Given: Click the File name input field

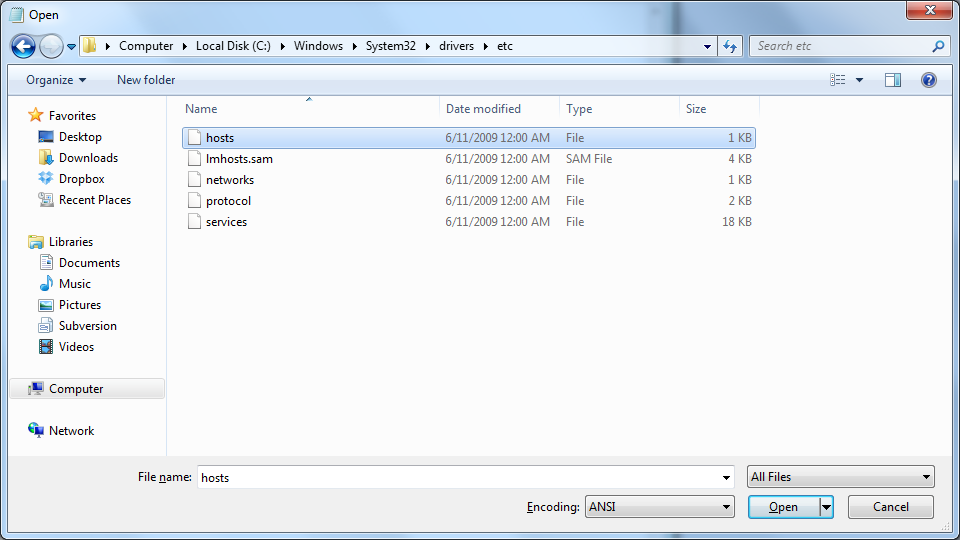Looking at the screenshot, I should (460, 478).
